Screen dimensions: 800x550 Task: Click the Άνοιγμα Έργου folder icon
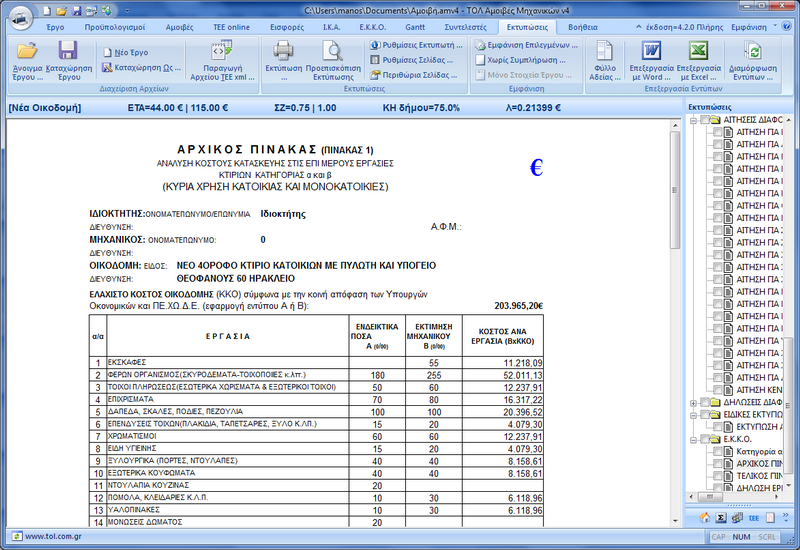(27, 51)
